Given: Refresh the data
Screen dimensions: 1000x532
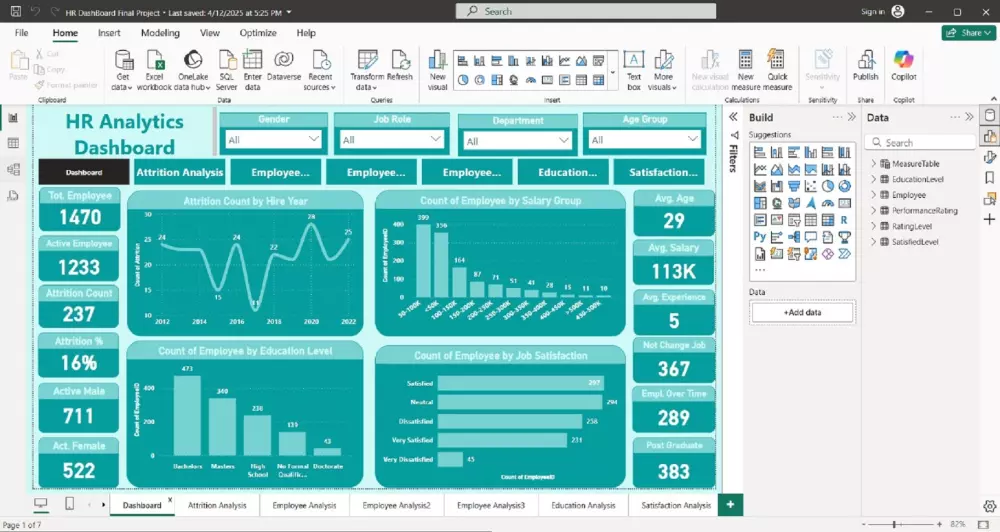Looking at the screenshot, I should [x=400, y=66].
